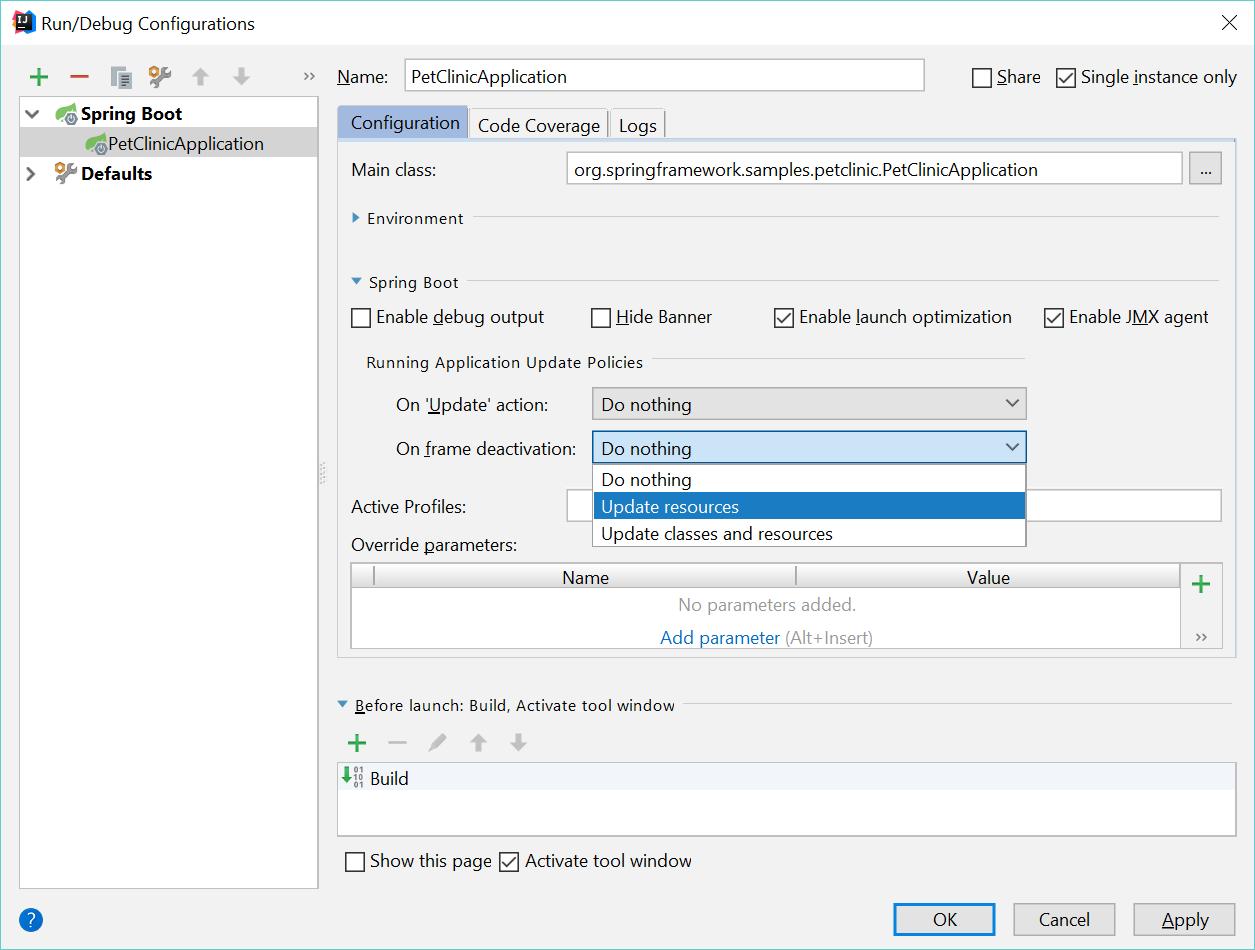
Task: Select the Build task row
Action: 786,778
